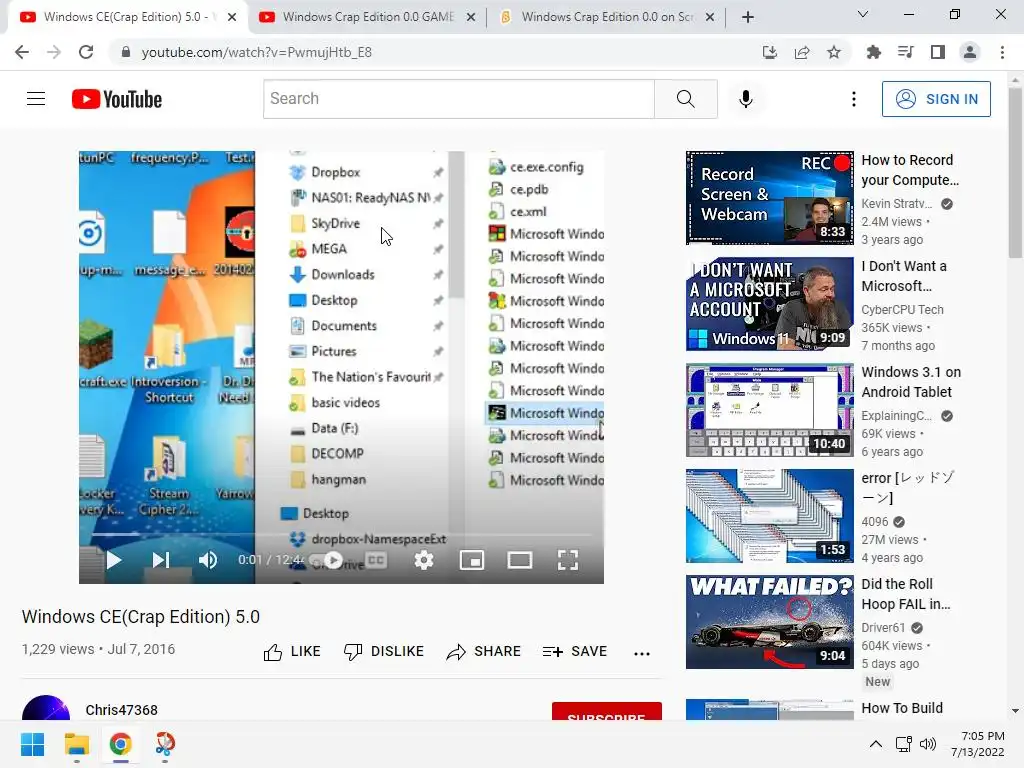Skip to the next video
The width and height of the screenshot is (1024, 768).
(161, 560)
